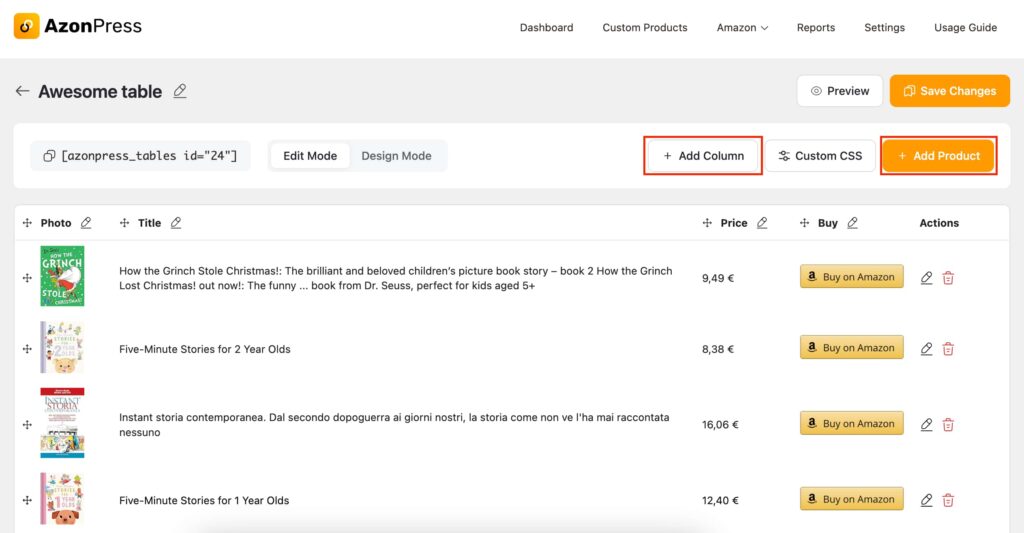Click the 1 Year Olds row move handle
Image resolution: width=1024 pixels, height=533 pixels.
coord(27,500)
